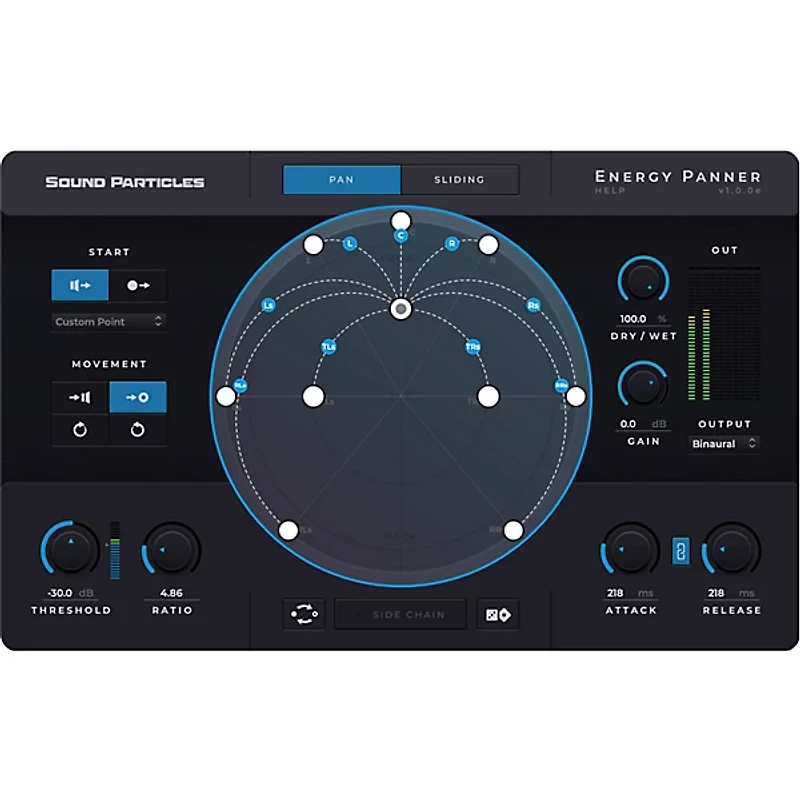800x800 pixels.
Task: Click the HELP link under Energy Panner
Action: (x=612, y=191)
